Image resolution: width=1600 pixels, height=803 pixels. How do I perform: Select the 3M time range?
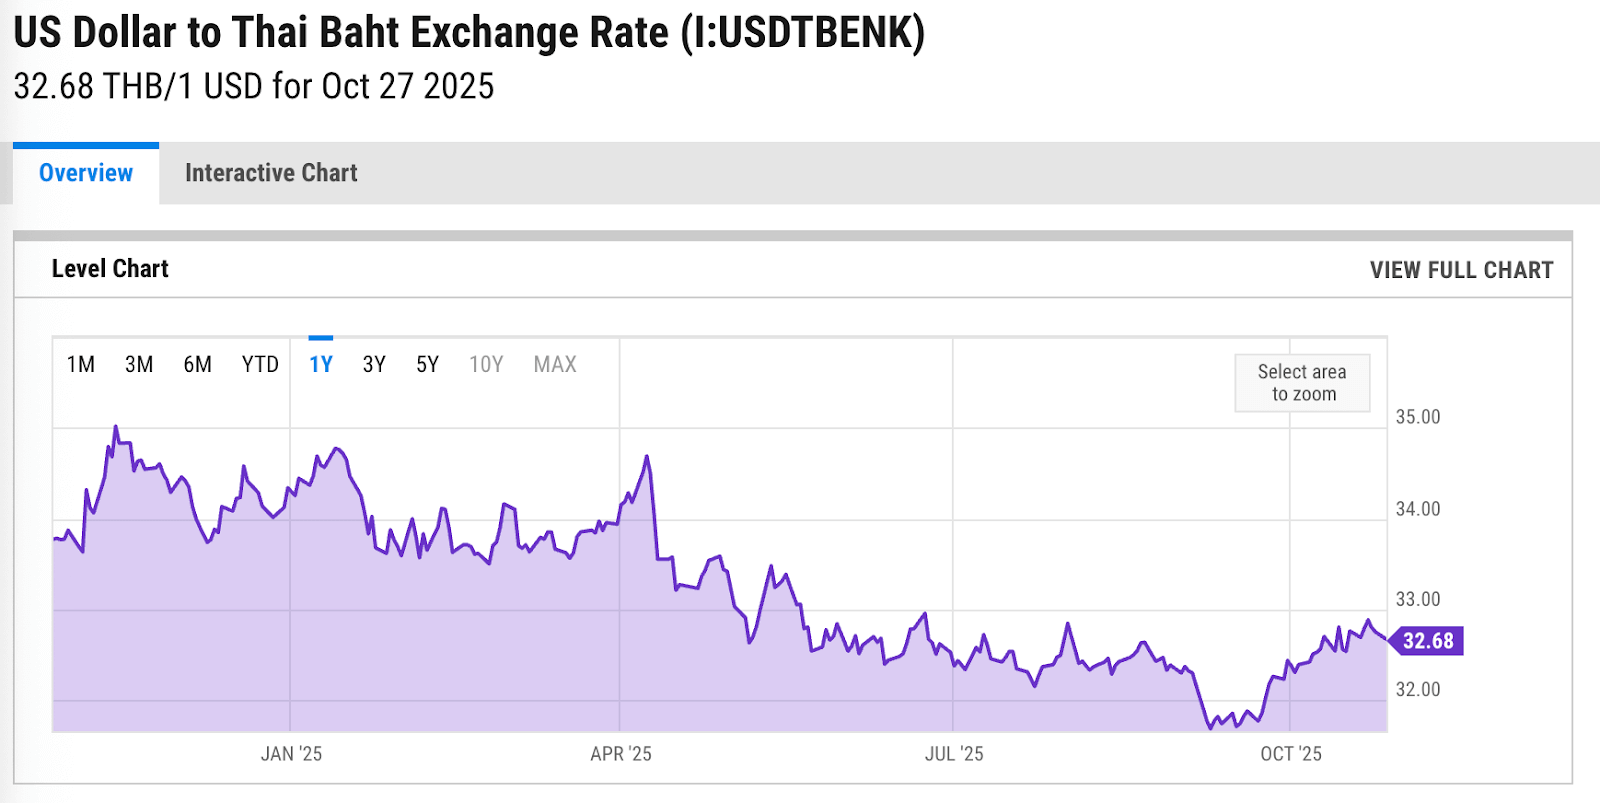click(x=139, y=364)
